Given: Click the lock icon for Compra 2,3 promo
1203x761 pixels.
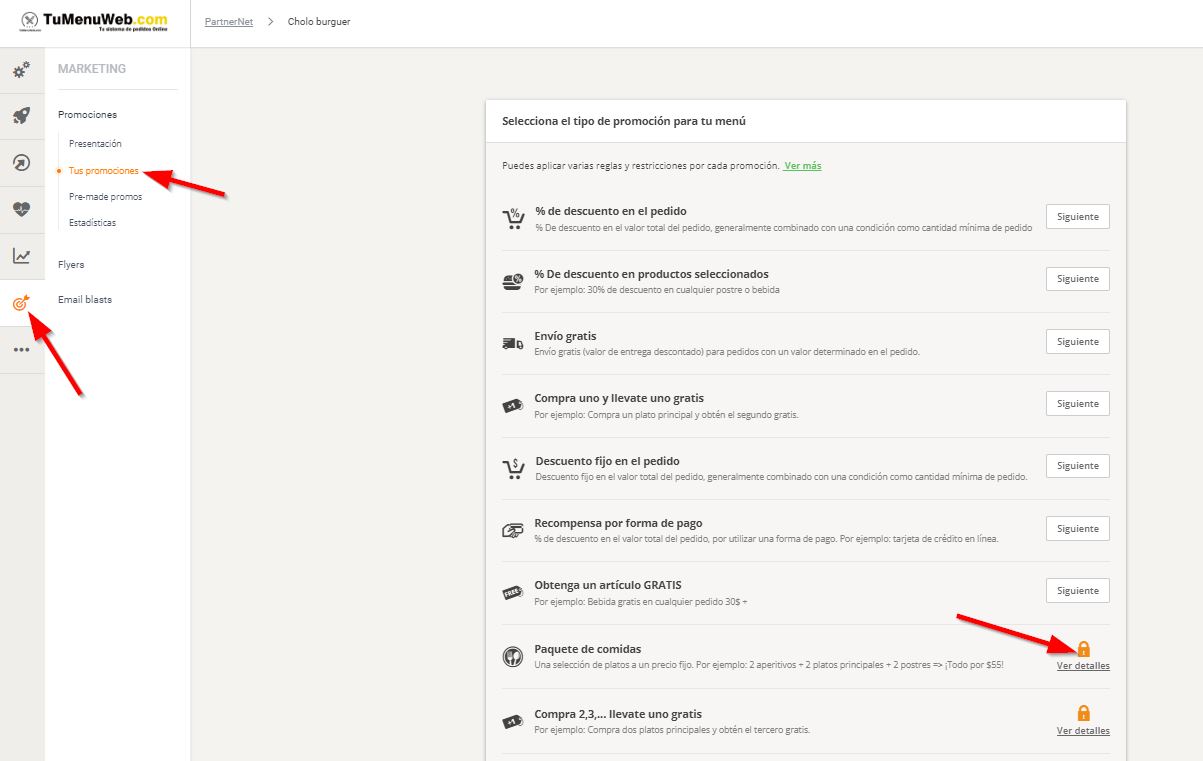Looking at the screenshot, I should pos(1083,713).
